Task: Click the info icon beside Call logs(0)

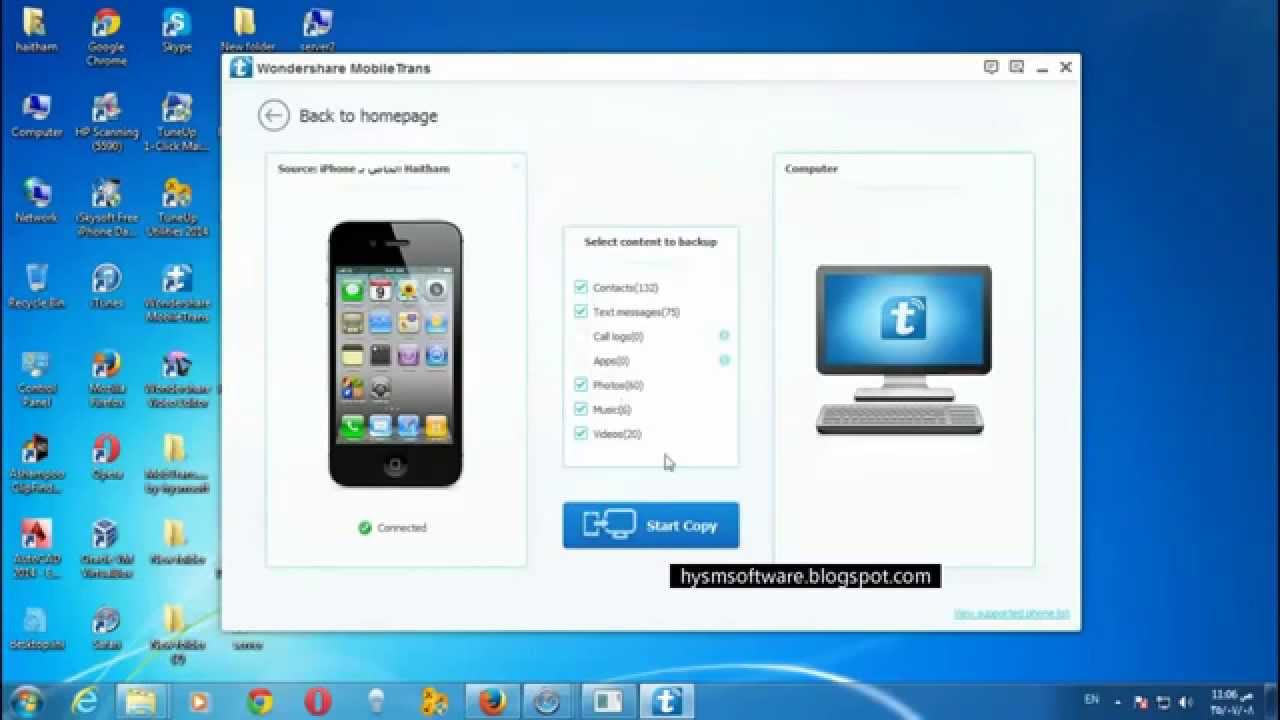Action: [724, 336]
